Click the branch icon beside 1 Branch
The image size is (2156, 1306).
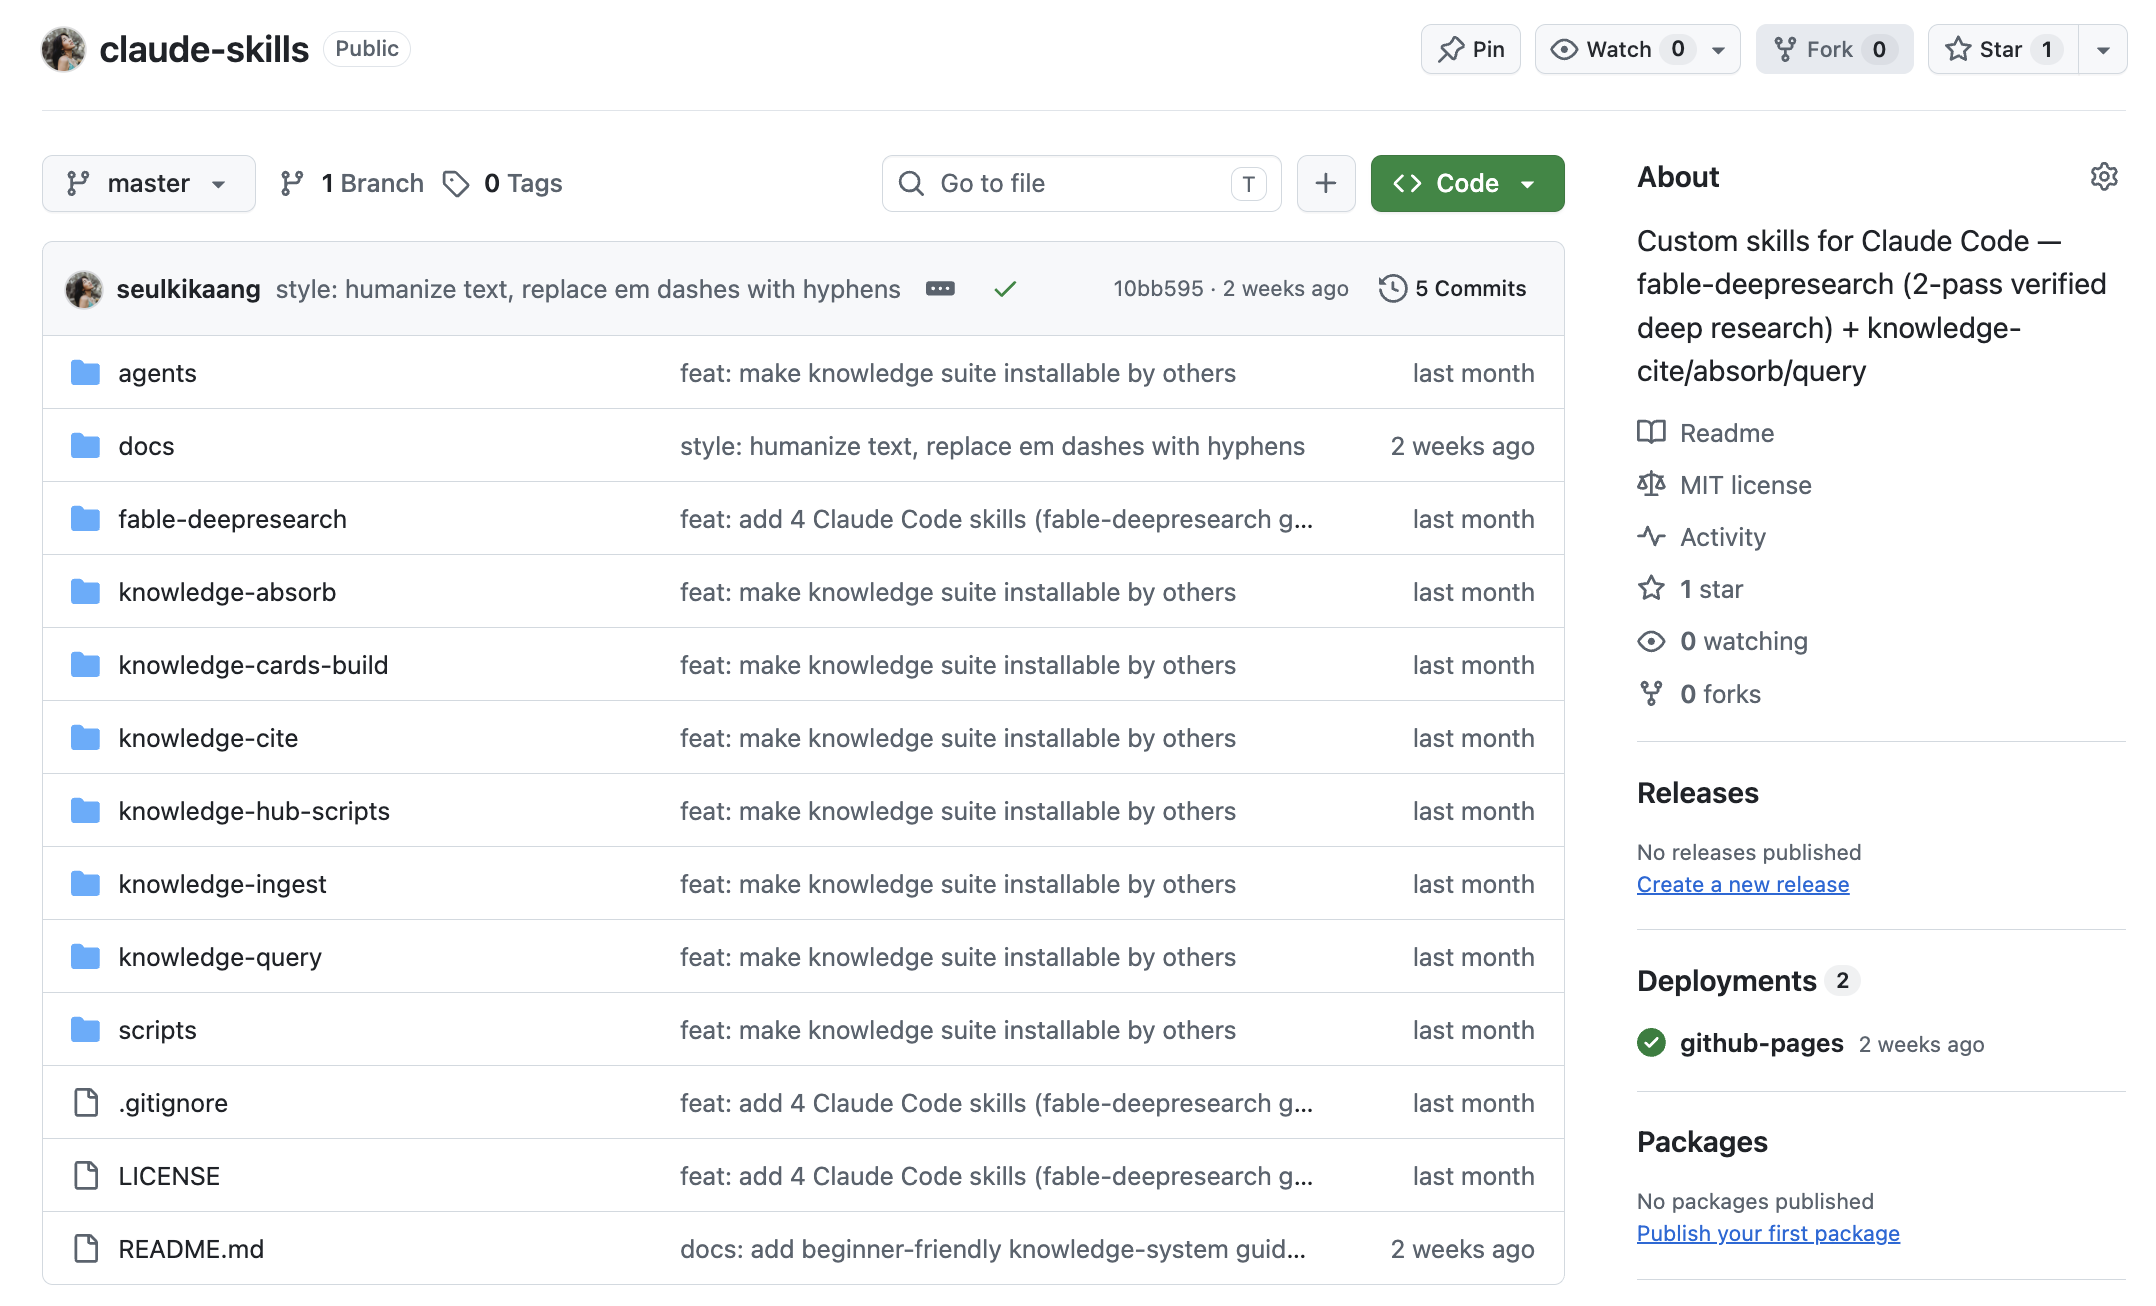tap(292, 183)
